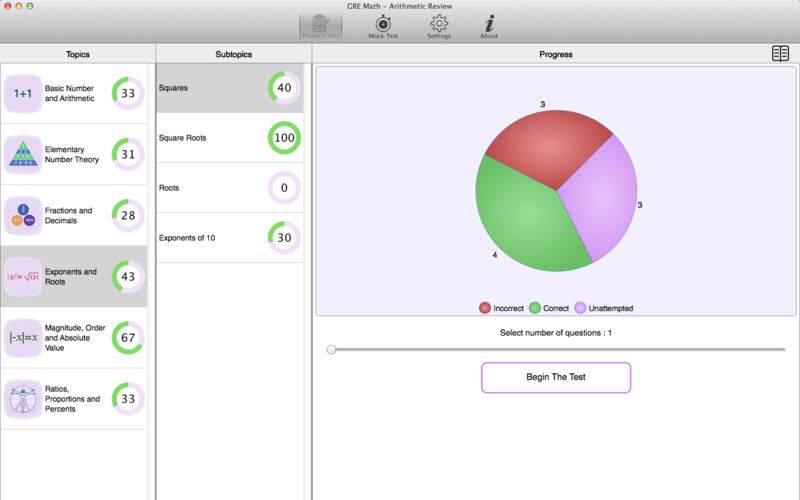Pick Magnitude, Order and Absolute Value topic
This screenshot has width=800, height=500.
[x=74, y=338]
